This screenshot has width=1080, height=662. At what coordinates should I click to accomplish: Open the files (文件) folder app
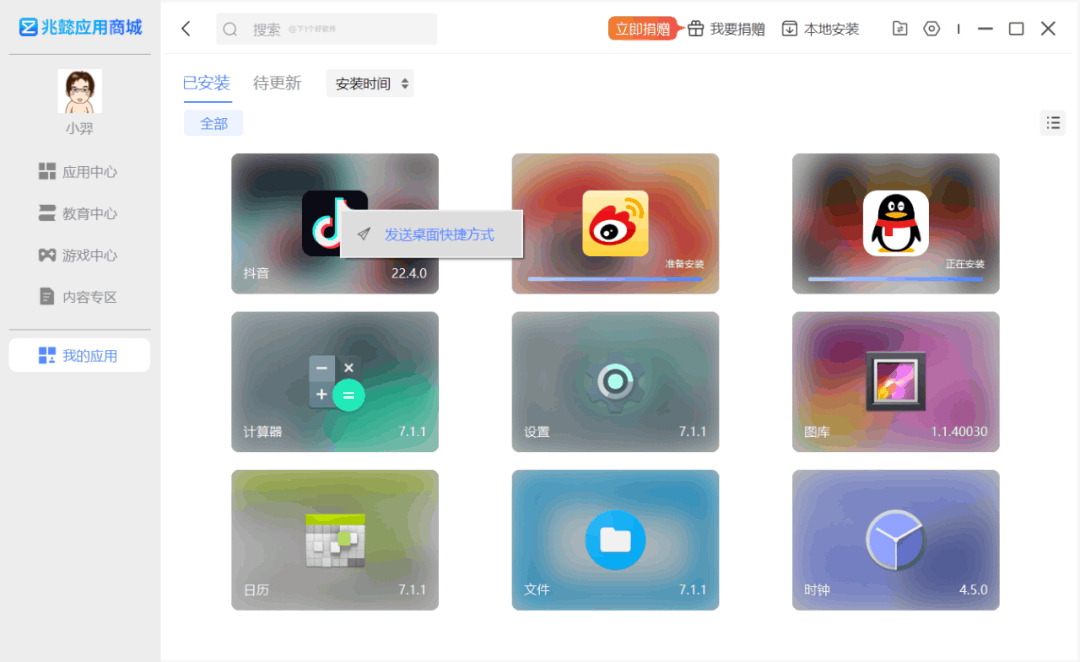(x=615, y=540)
